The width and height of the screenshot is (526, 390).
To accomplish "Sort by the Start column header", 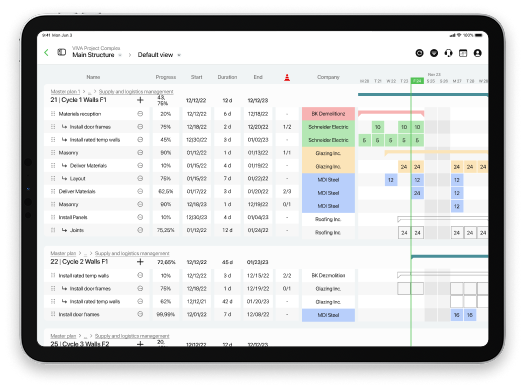I will [x=197, y=77].
